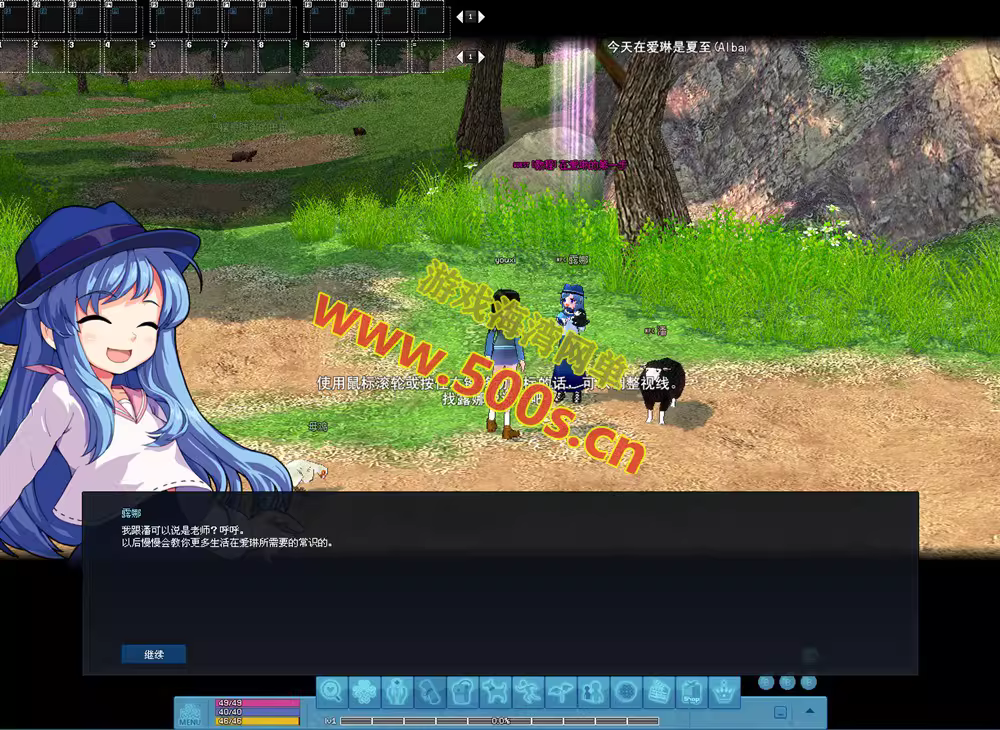Click the clapperboard icon in the toolbar
Image resolution: width=1000 pixels, height=730 pixels.
pos(658,691)
